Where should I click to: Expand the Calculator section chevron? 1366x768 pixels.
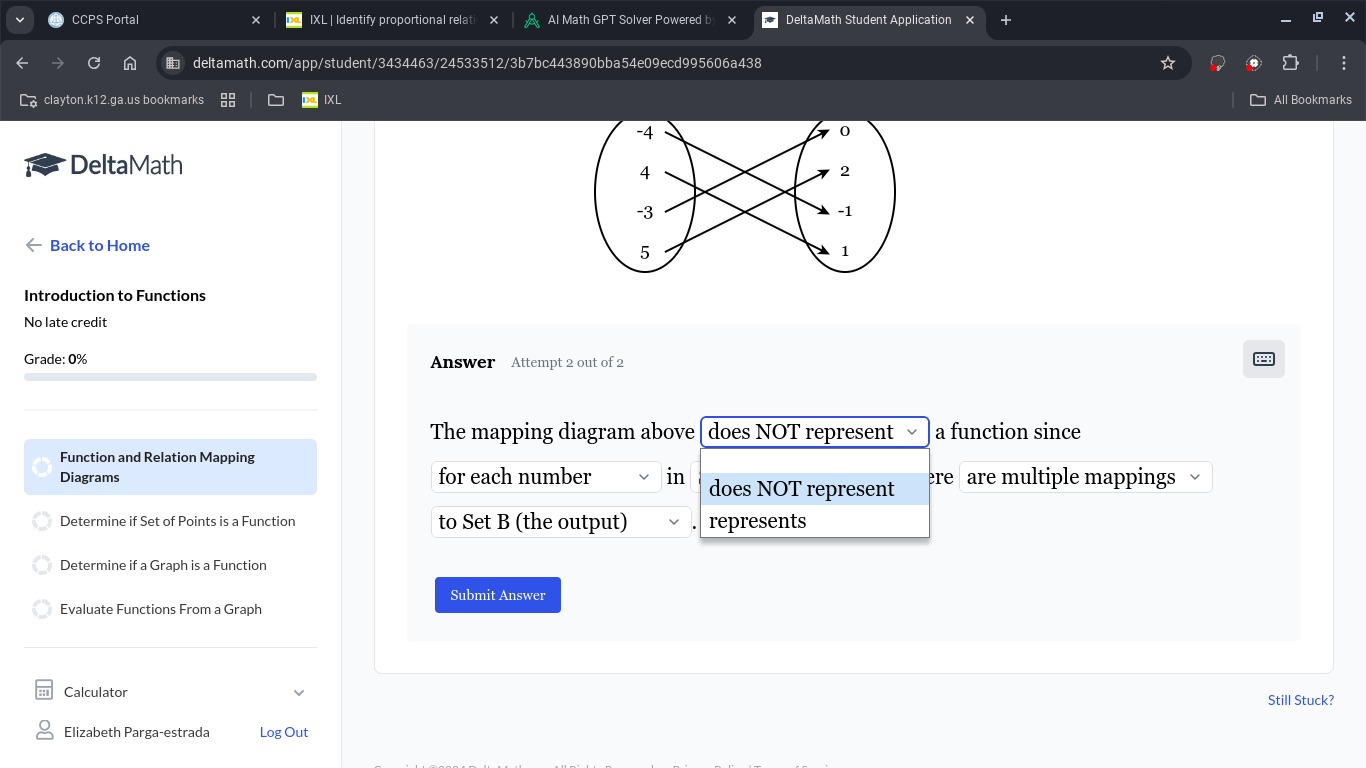pyautogui.click(x=299, y=692)
